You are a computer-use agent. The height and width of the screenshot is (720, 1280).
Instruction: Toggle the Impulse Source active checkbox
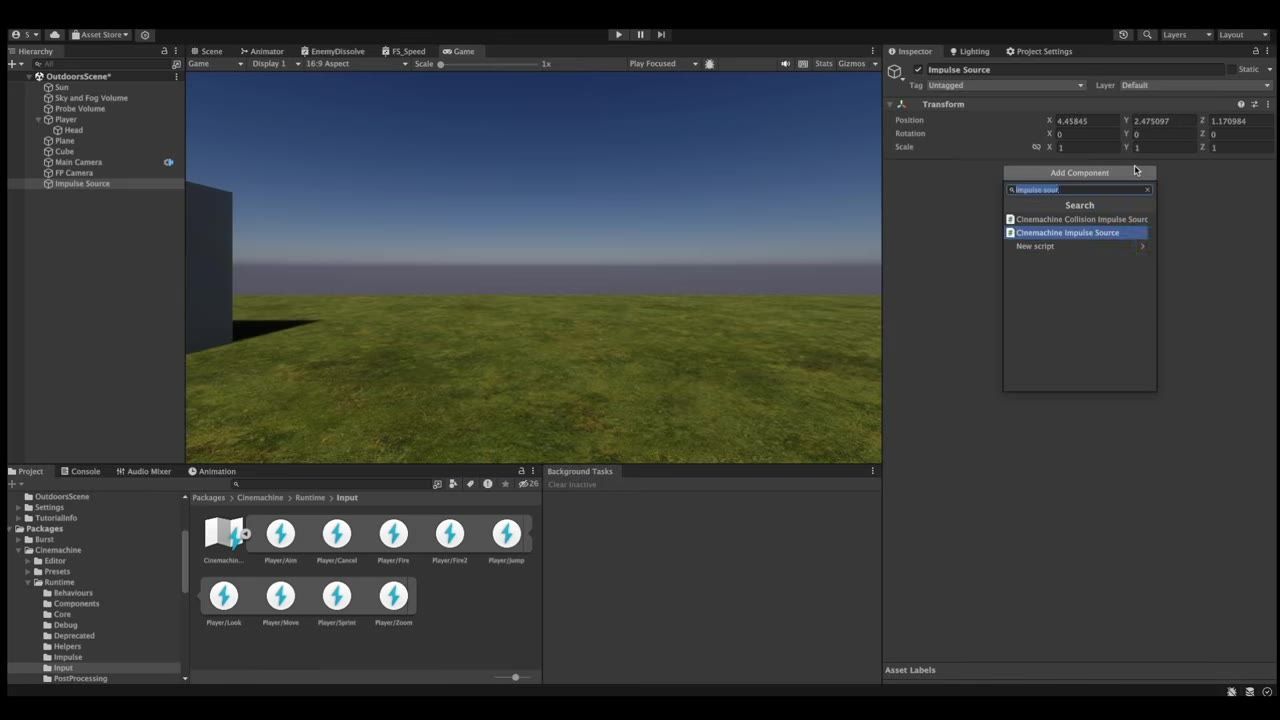(x=918, y=70)
